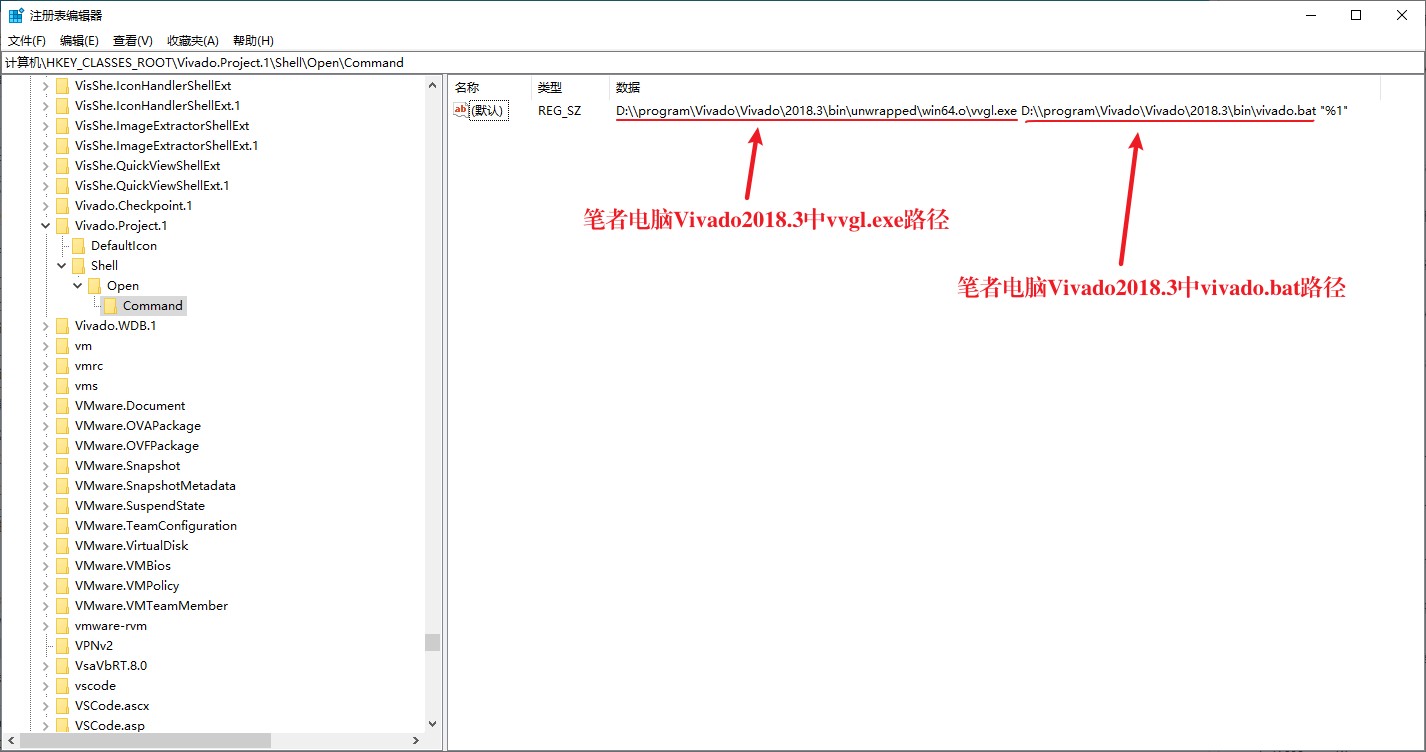Expand the VMware.Document key

pyautogui.click(x=45, y=406)
